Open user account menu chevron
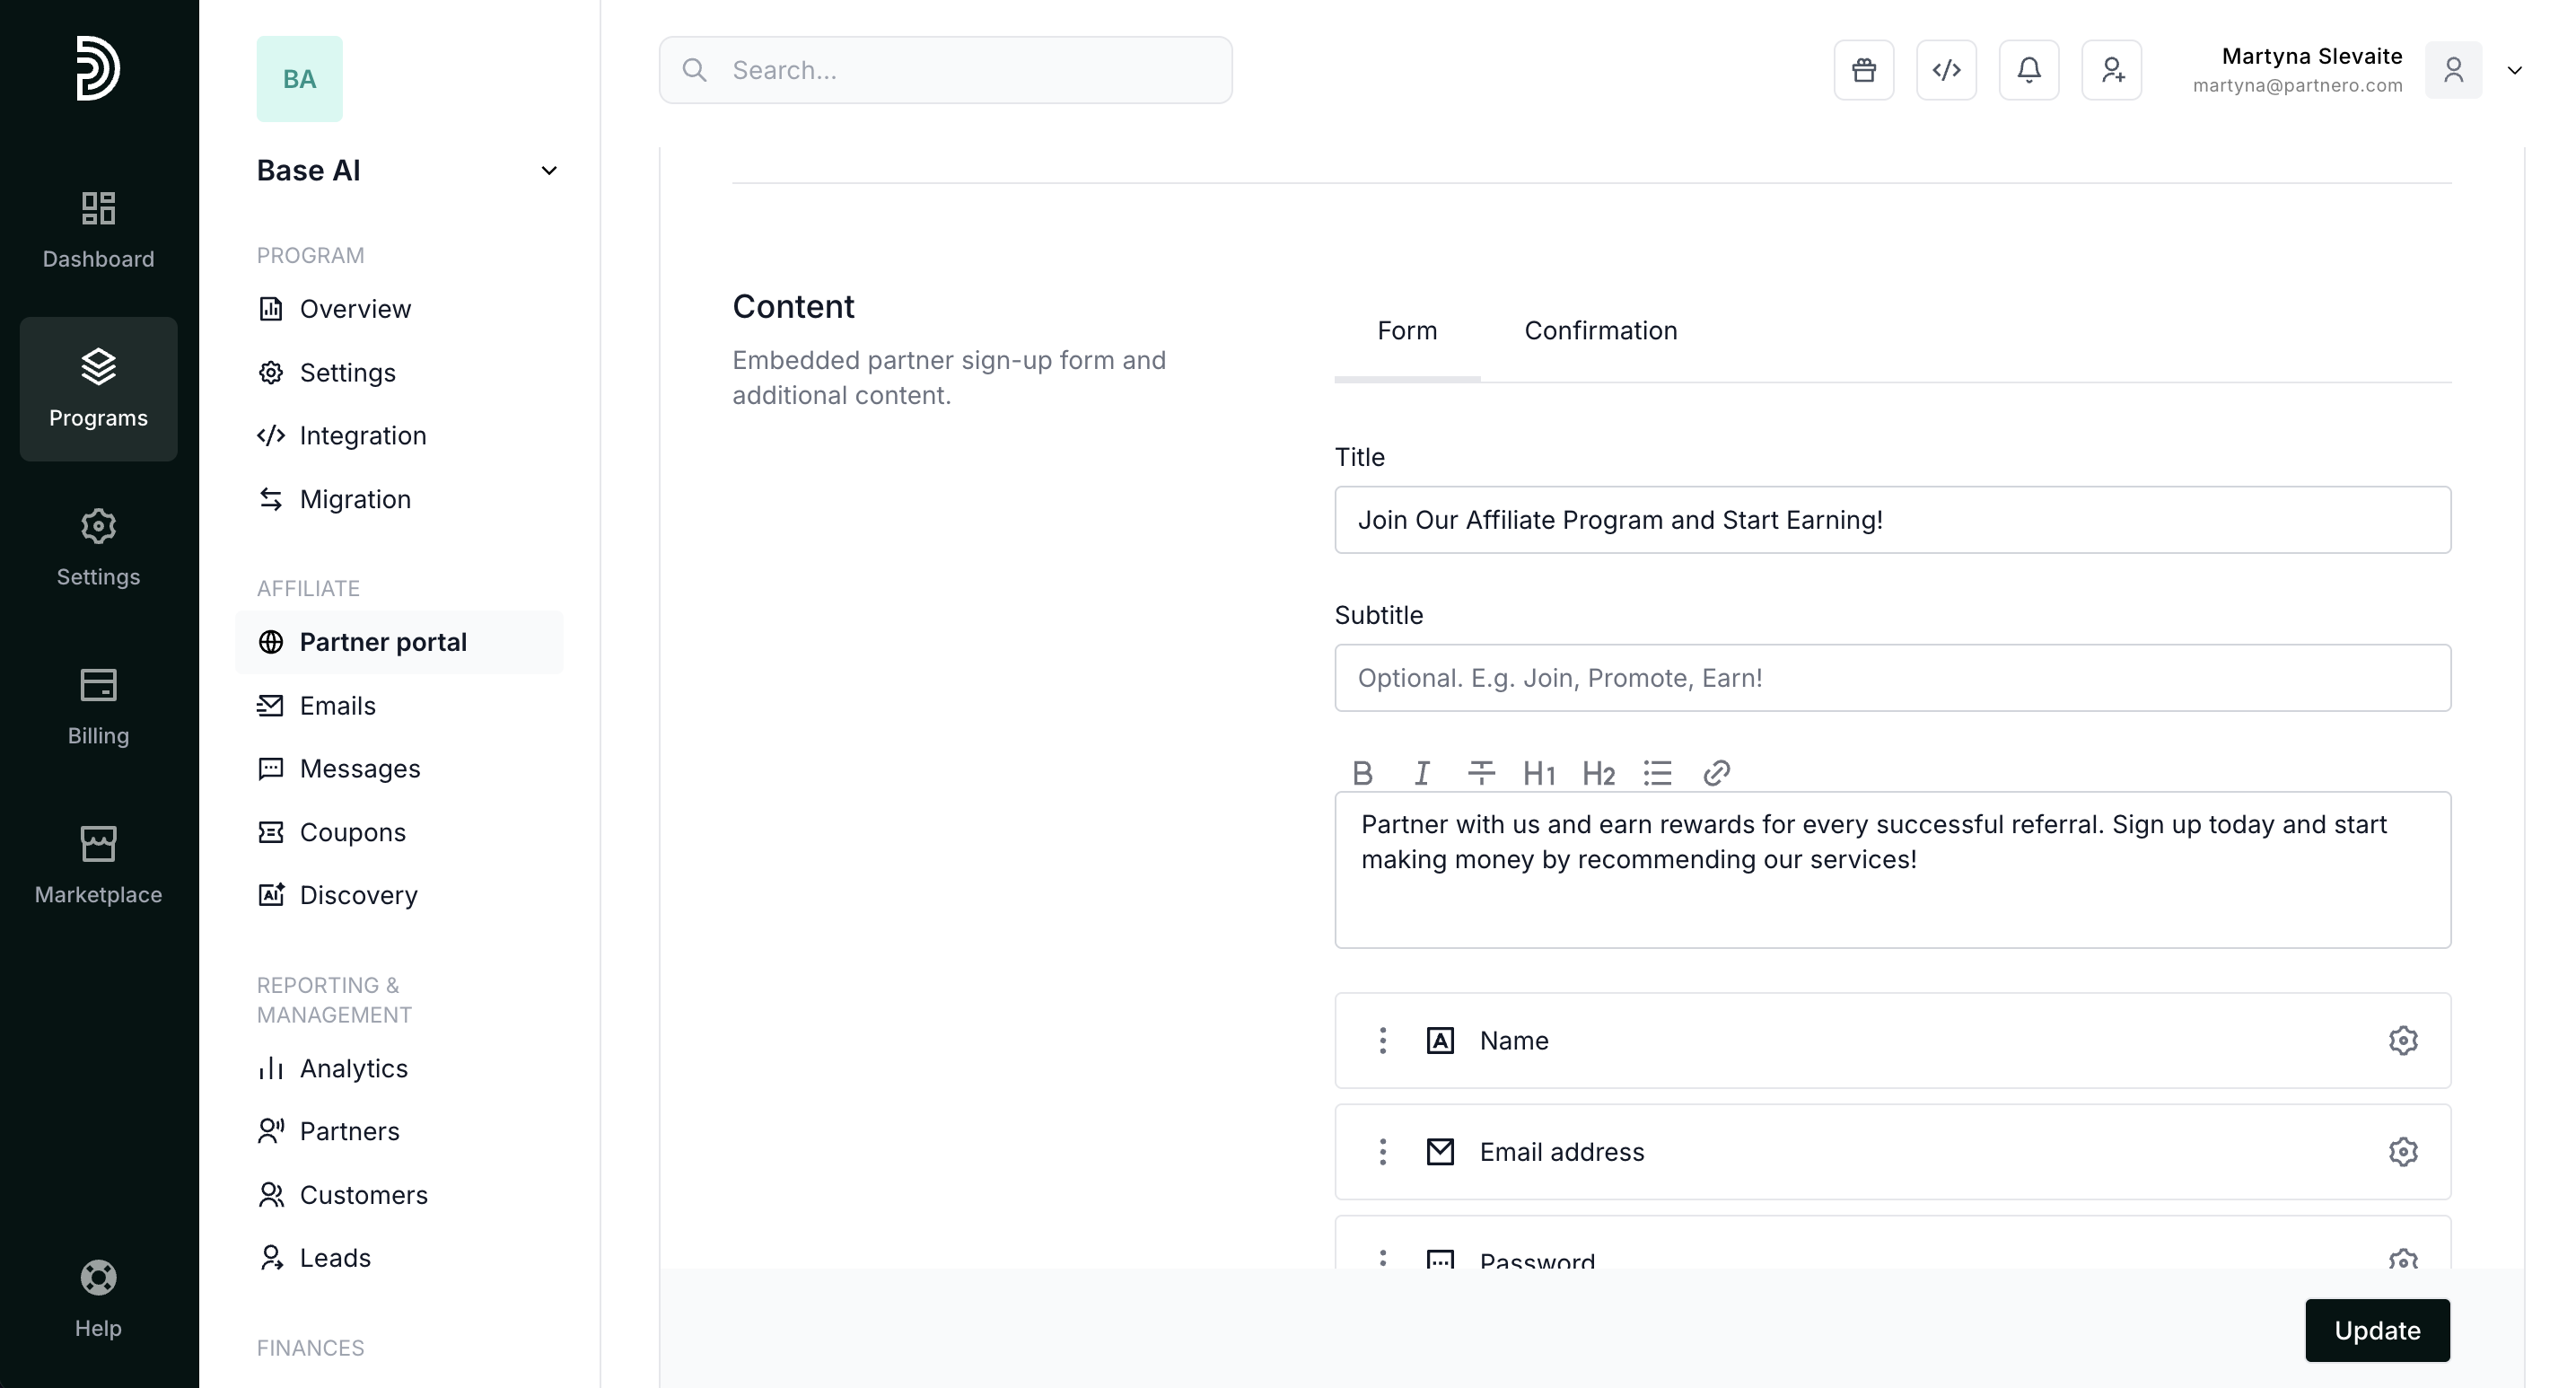The height and width of the screenshot is (1388, 2576). coord(2514,70)
